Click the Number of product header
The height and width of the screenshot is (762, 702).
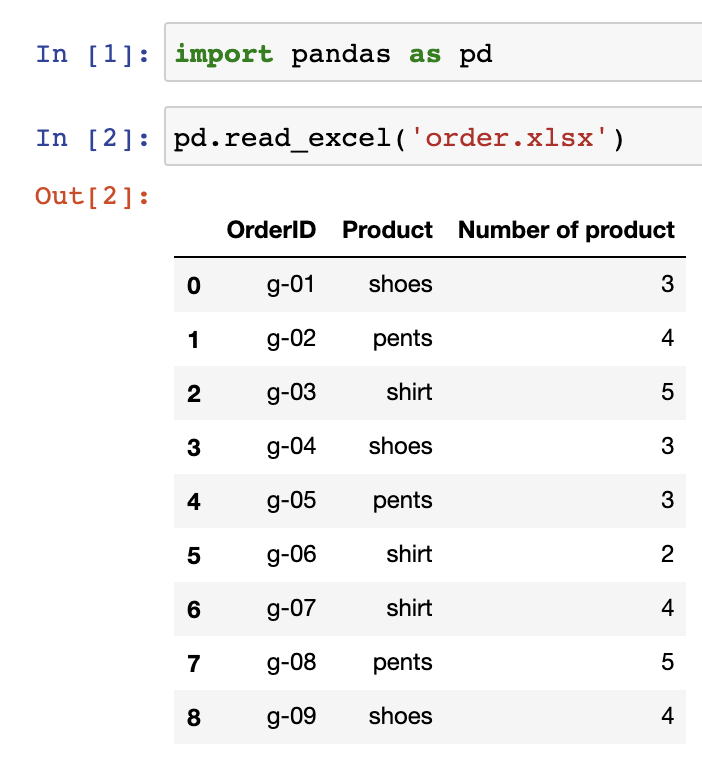tap(566, 230)
